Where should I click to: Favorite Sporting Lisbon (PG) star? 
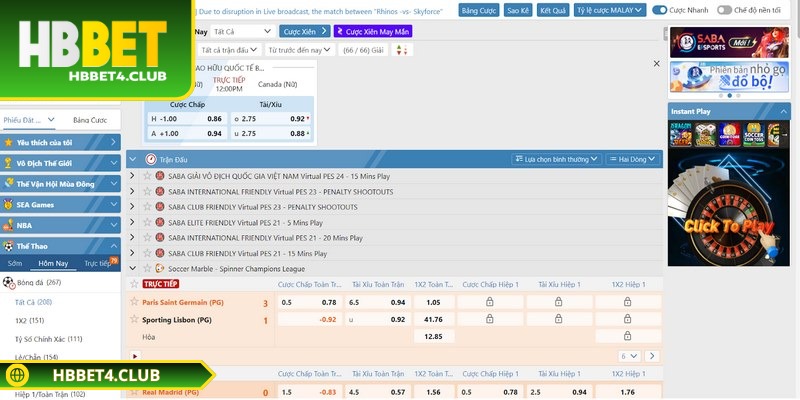(x=134, y=319)
